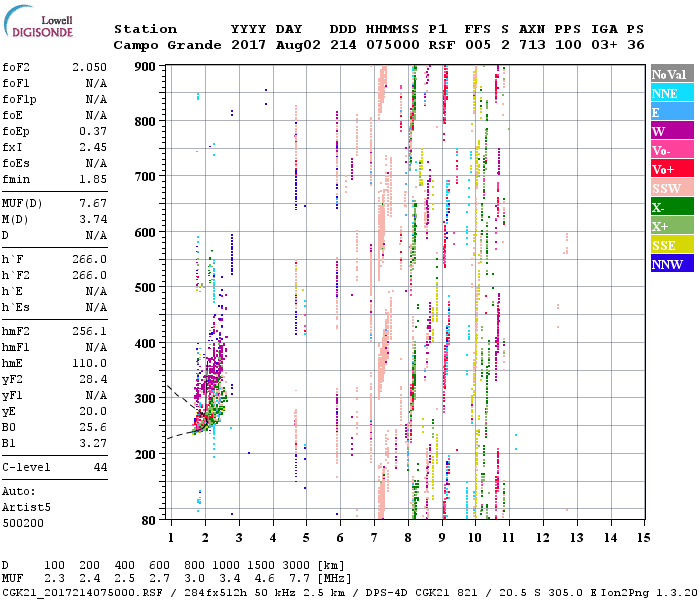Click the foF1 N/A value
Screen dimensions: 700x600
click(96, 83)
